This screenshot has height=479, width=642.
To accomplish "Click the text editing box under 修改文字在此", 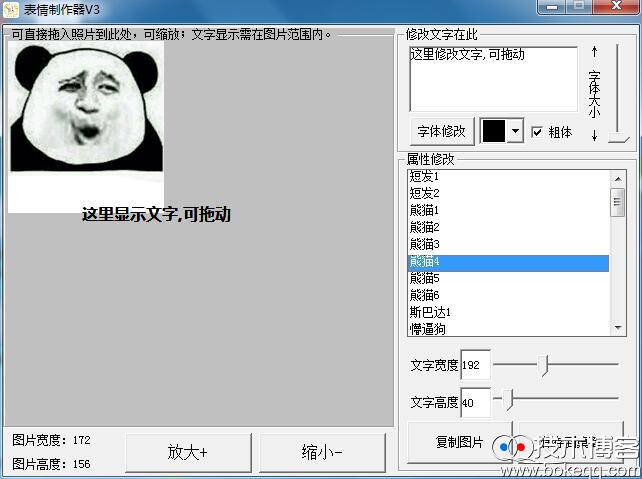I will (493, 78).
